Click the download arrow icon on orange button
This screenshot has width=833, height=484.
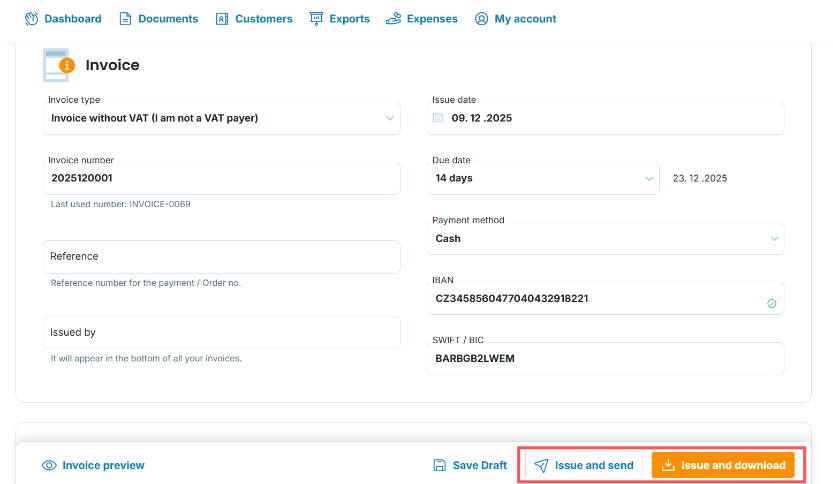[x=668, y=465]
